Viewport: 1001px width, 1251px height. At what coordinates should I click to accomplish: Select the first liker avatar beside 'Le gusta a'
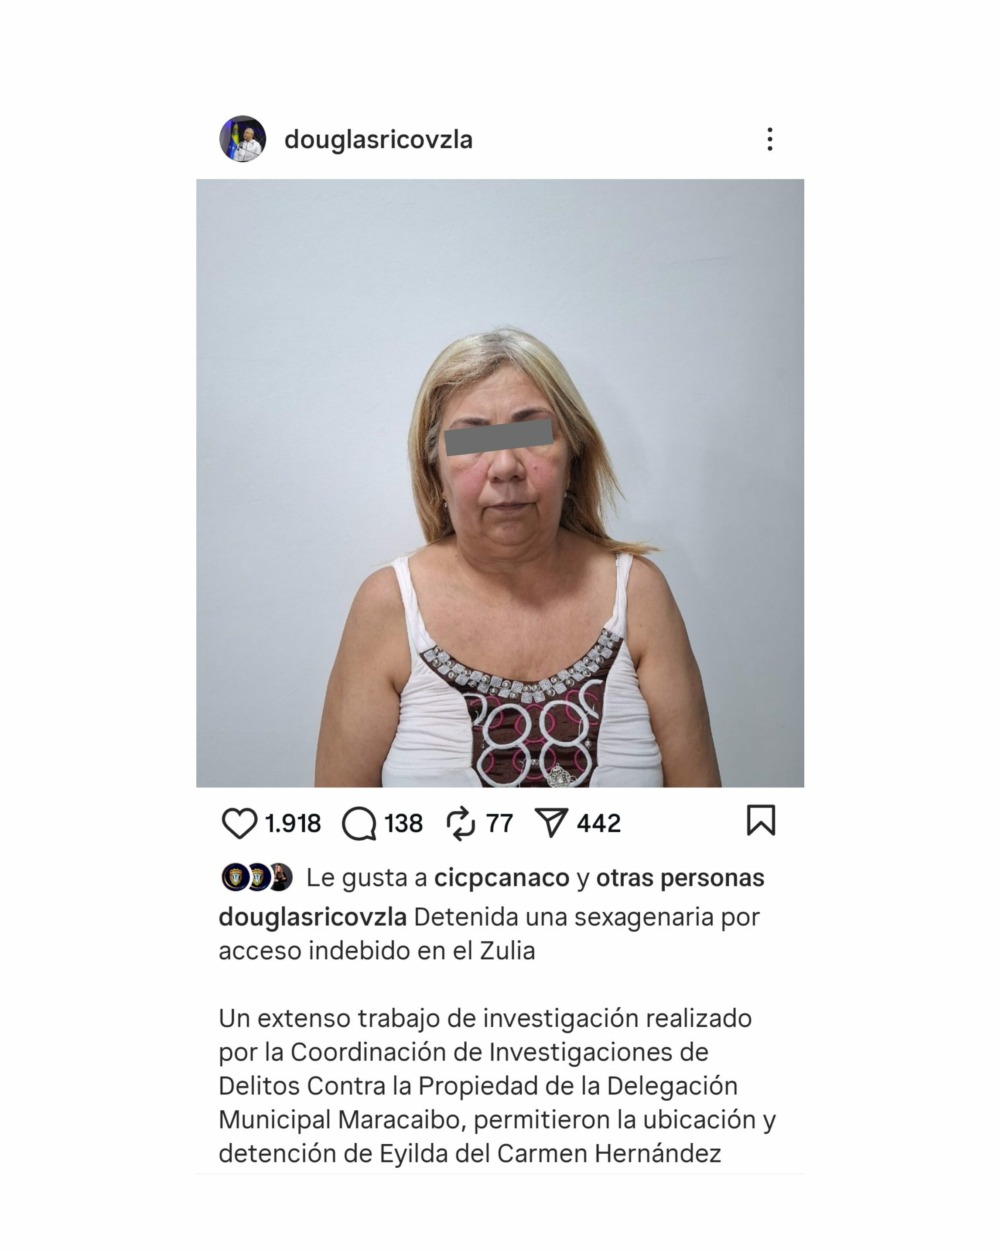(234, 878)
